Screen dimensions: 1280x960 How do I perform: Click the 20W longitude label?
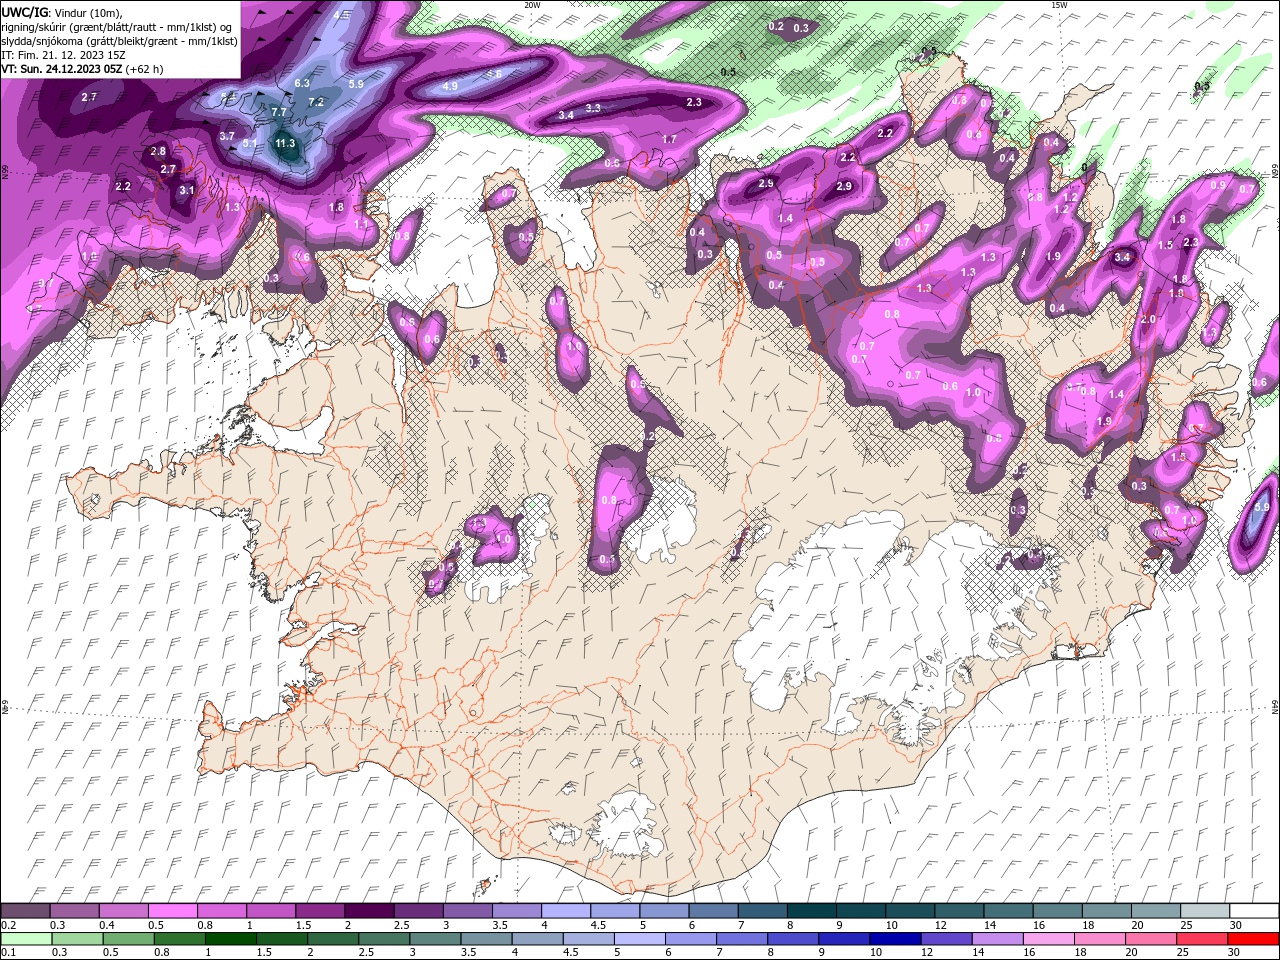[532, 4]
